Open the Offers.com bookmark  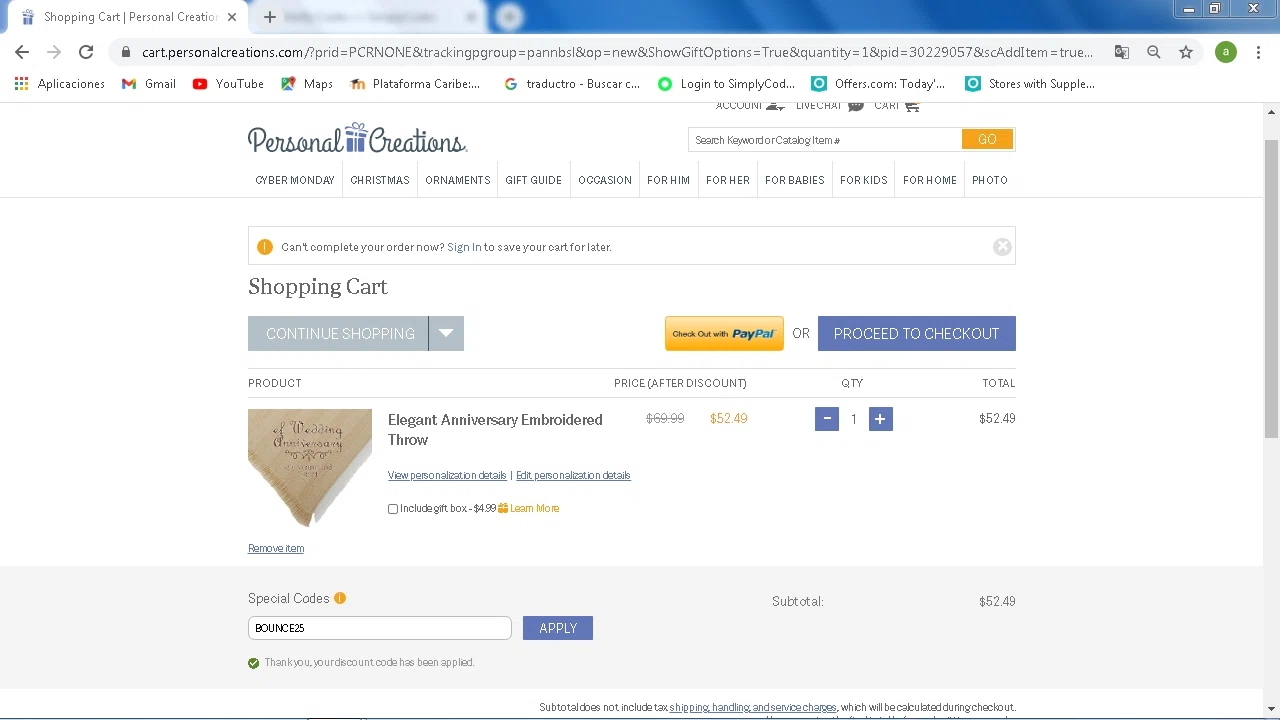tap(878, 84)
